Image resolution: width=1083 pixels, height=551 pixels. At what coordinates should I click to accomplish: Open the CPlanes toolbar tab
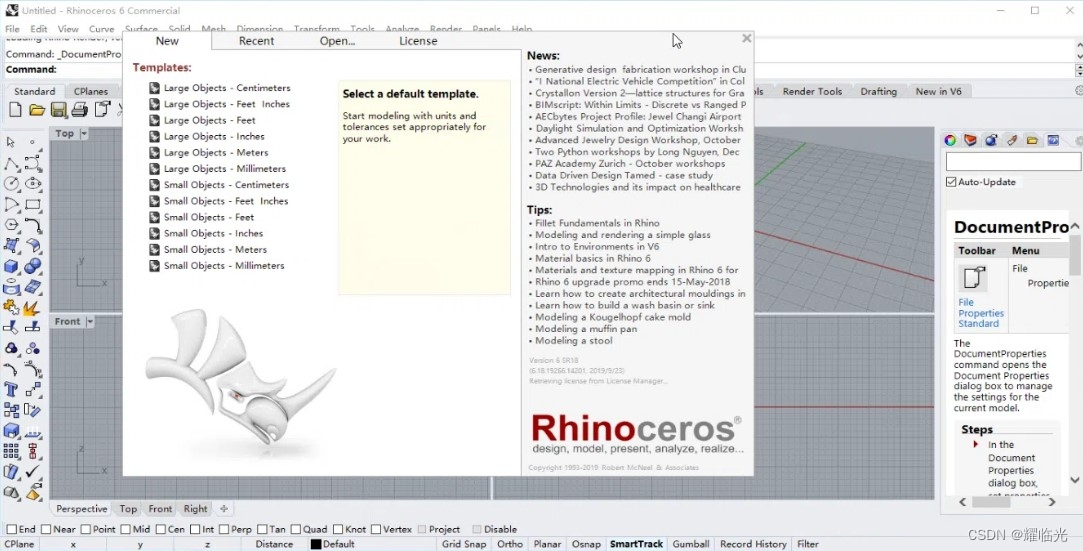(91, 91)
